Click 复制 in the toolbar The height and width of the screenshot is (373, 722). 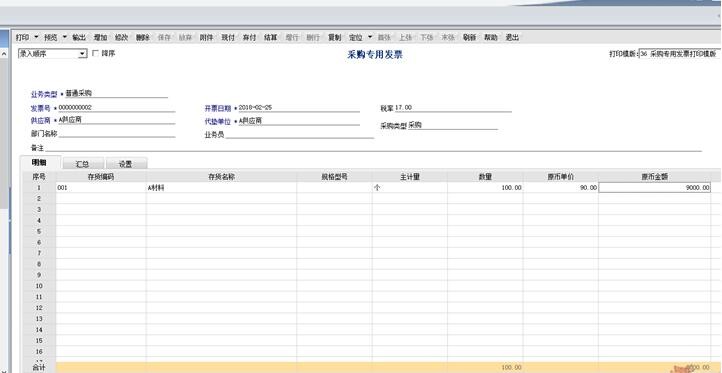[334, 37]
